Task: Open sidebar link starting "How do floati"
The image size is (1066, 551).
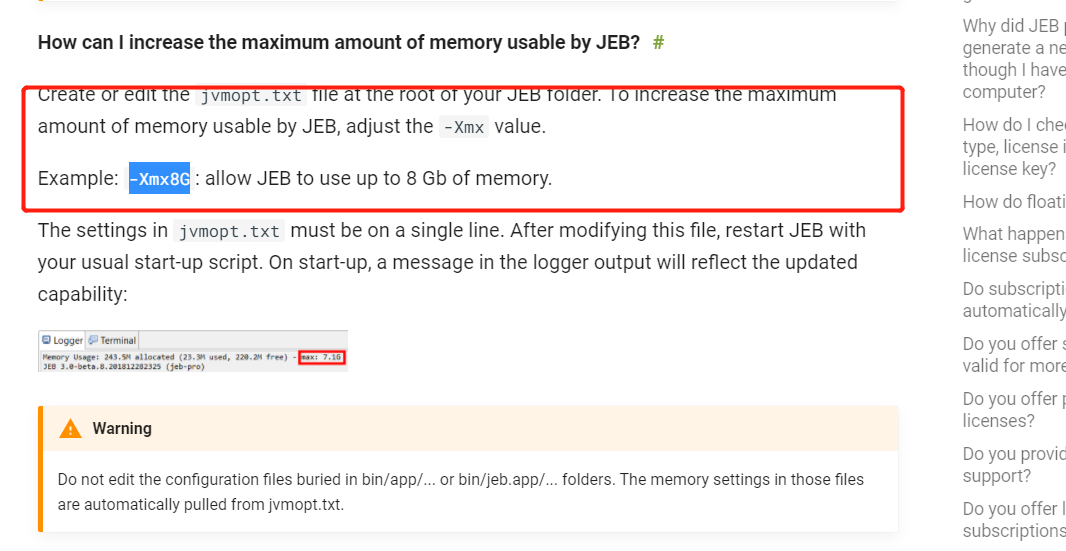Action: coord(1014,201)
